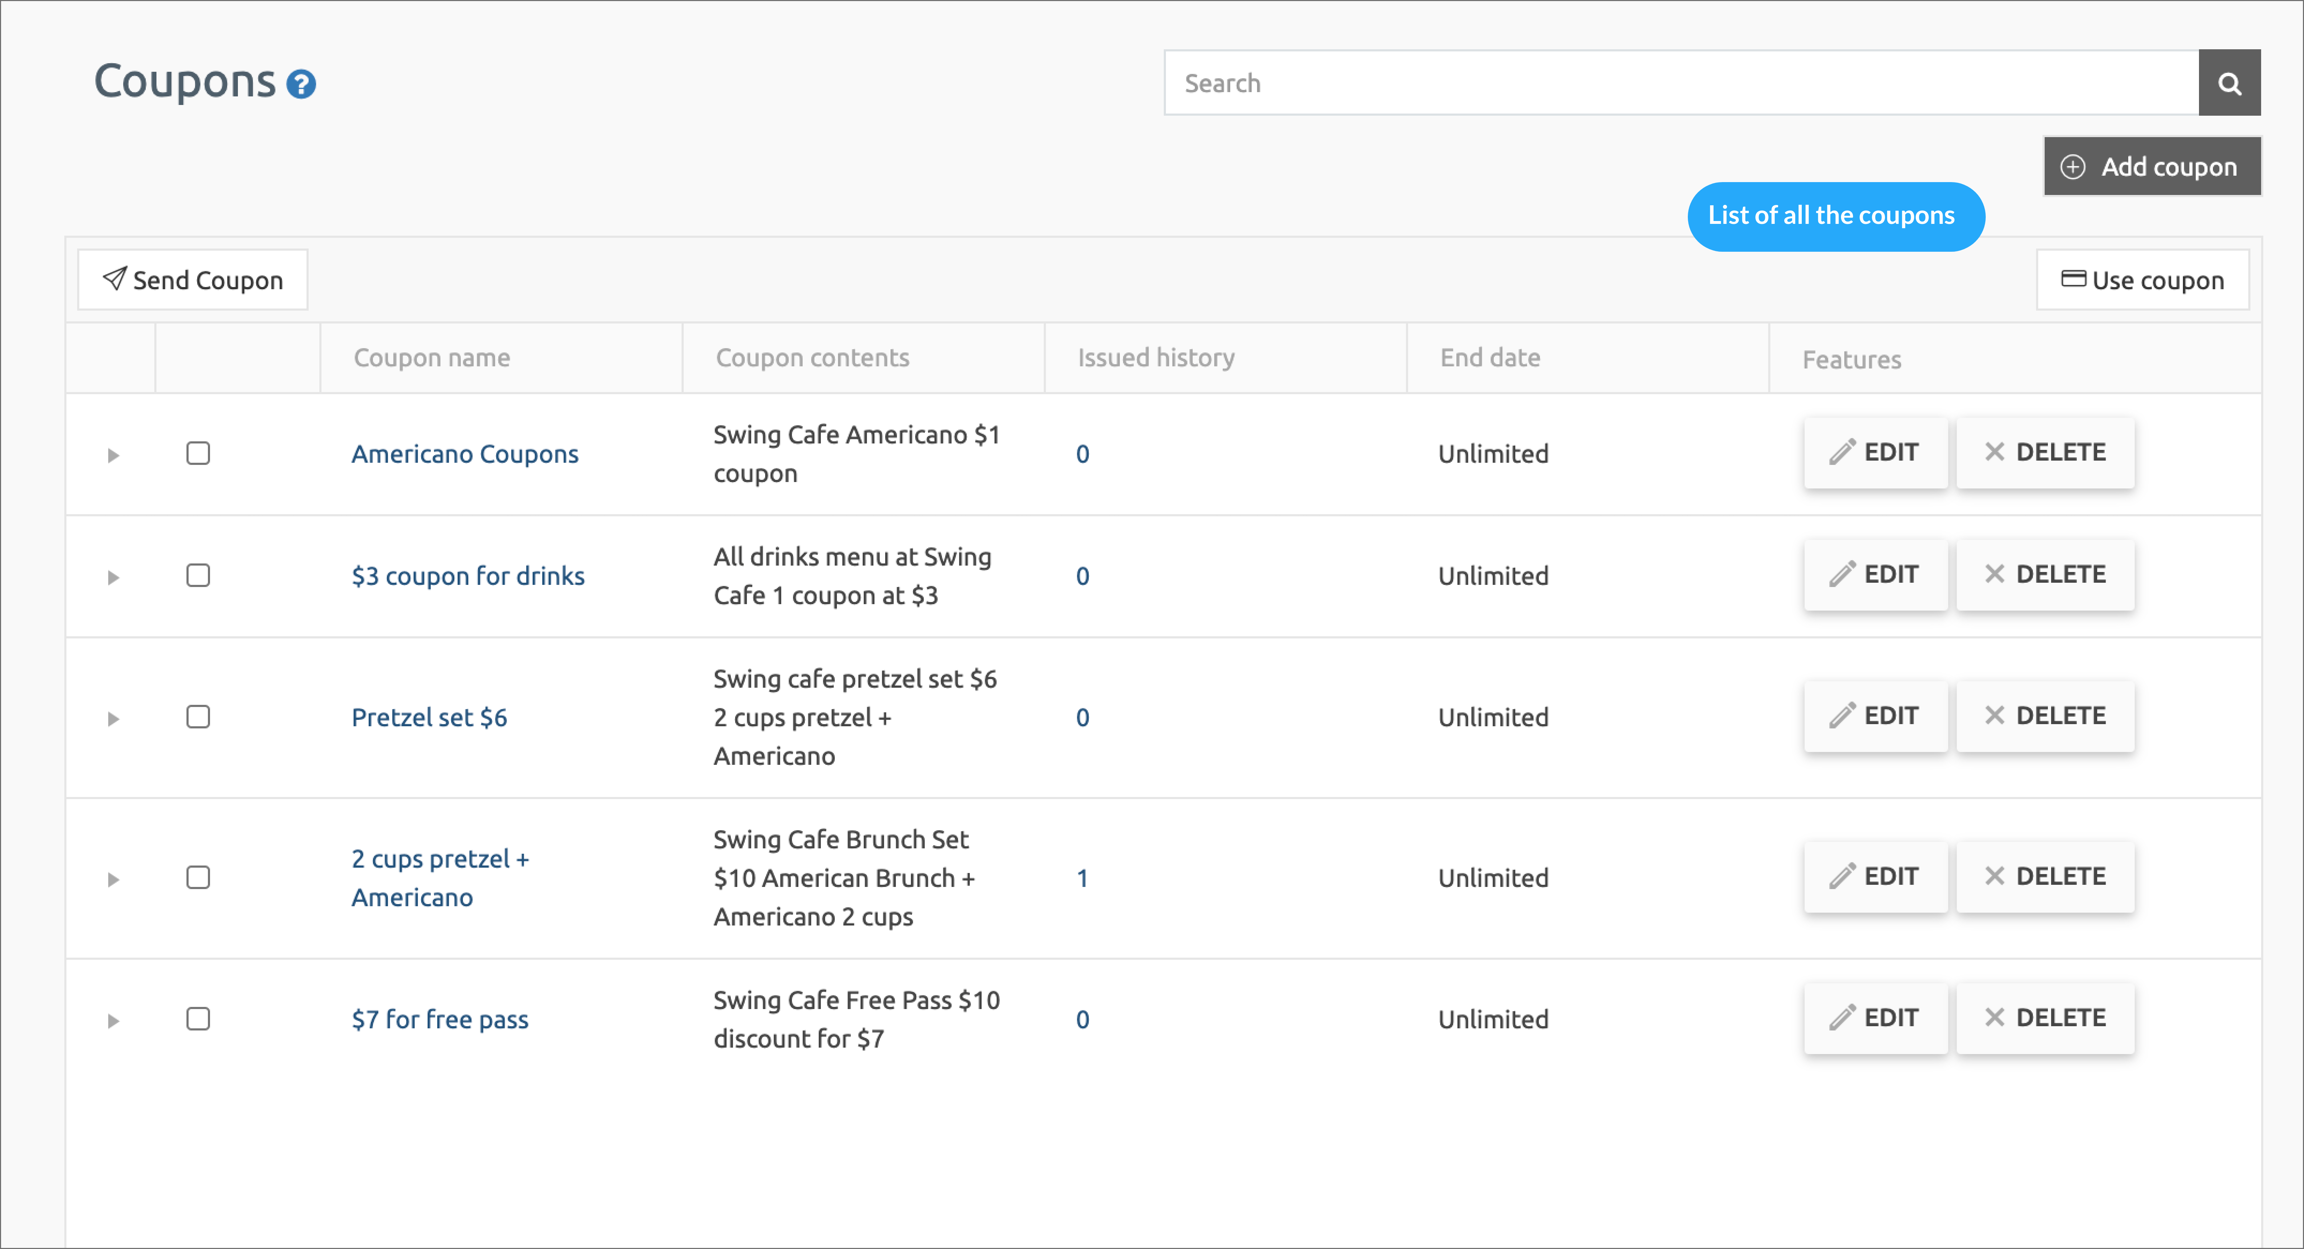Click the help question mark icon beside Coupons
The width and height of the screenshot is (2304, 1249).
301,84
